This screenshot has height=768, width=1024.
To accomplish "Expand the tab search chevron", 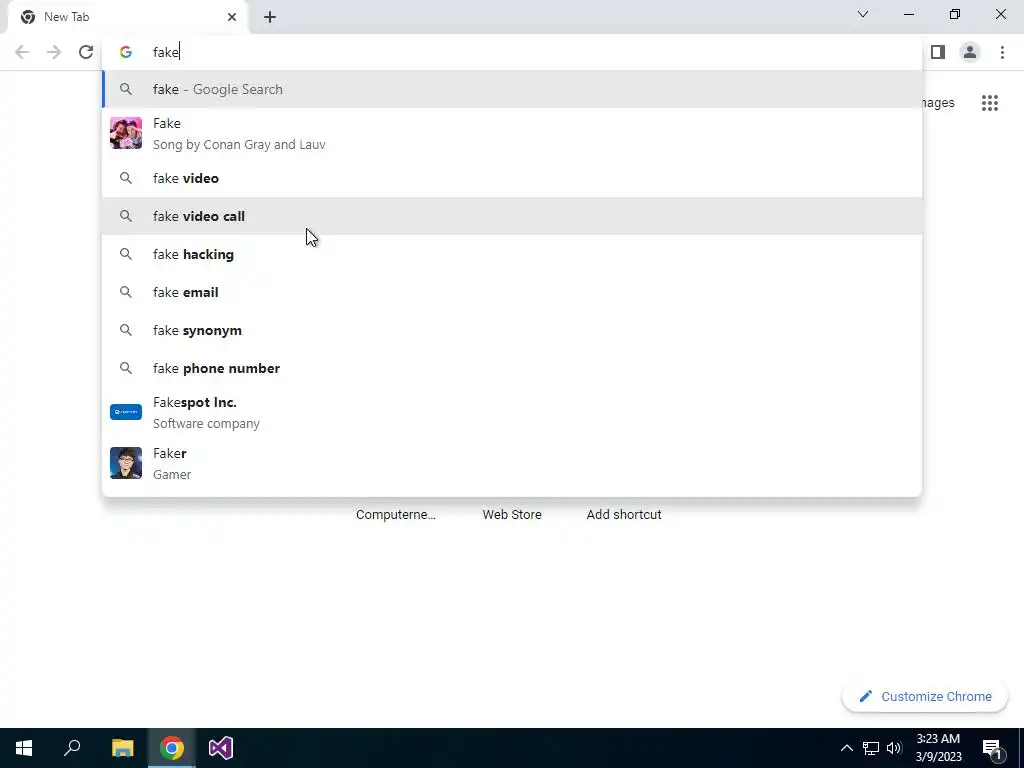I will (863, 14).
